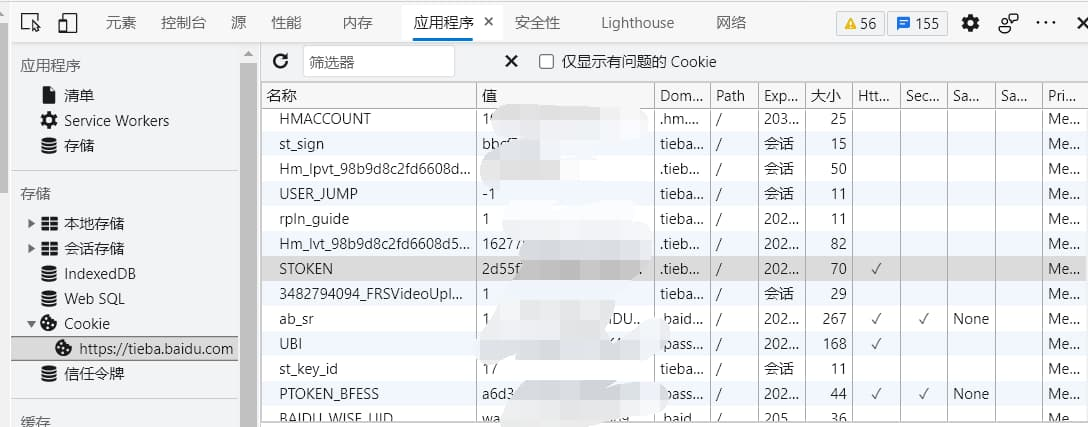Open the three-dot more options menu
Viewport: 1088px width, 427px height.
(1046, 23)
